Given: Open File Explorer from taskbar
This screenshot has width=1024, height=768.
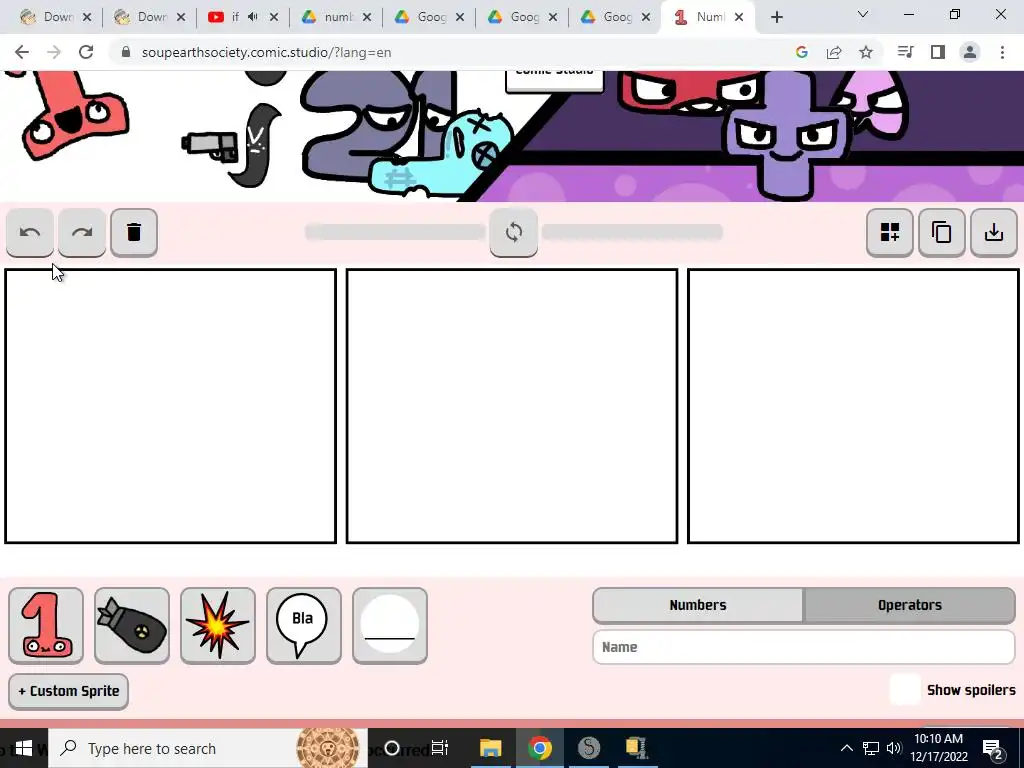Looking at the screenshot, I should click(490, 748).
